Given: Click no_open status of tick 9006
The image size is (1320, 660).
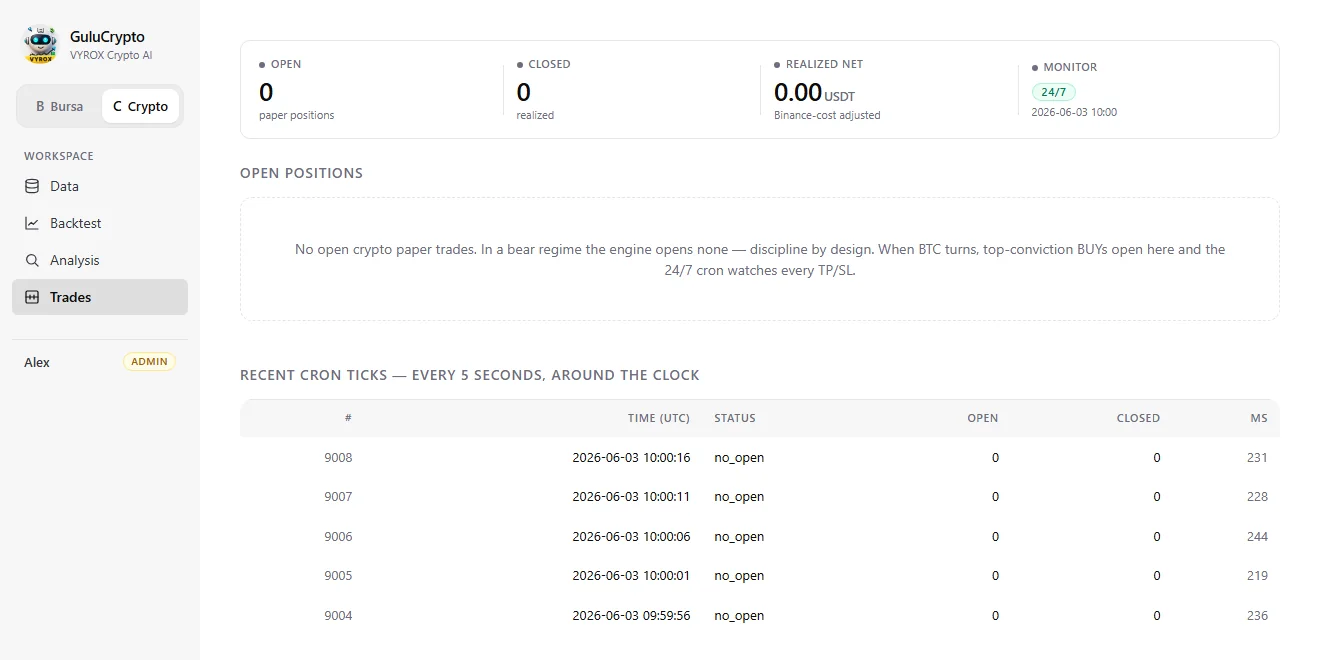Looking at the screenshot, I should (739, 537).
